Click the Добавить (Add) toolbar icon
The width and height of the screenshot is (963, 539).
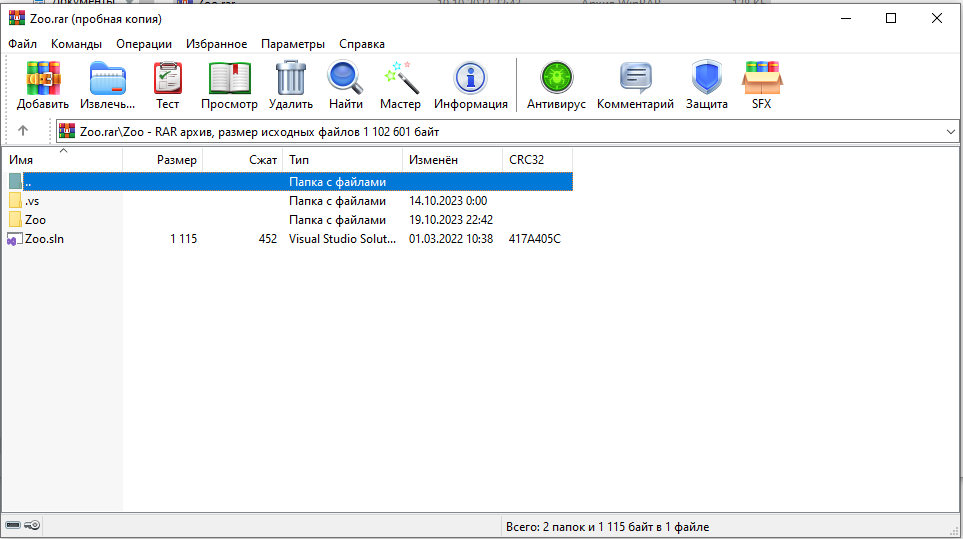click(43, 78)
